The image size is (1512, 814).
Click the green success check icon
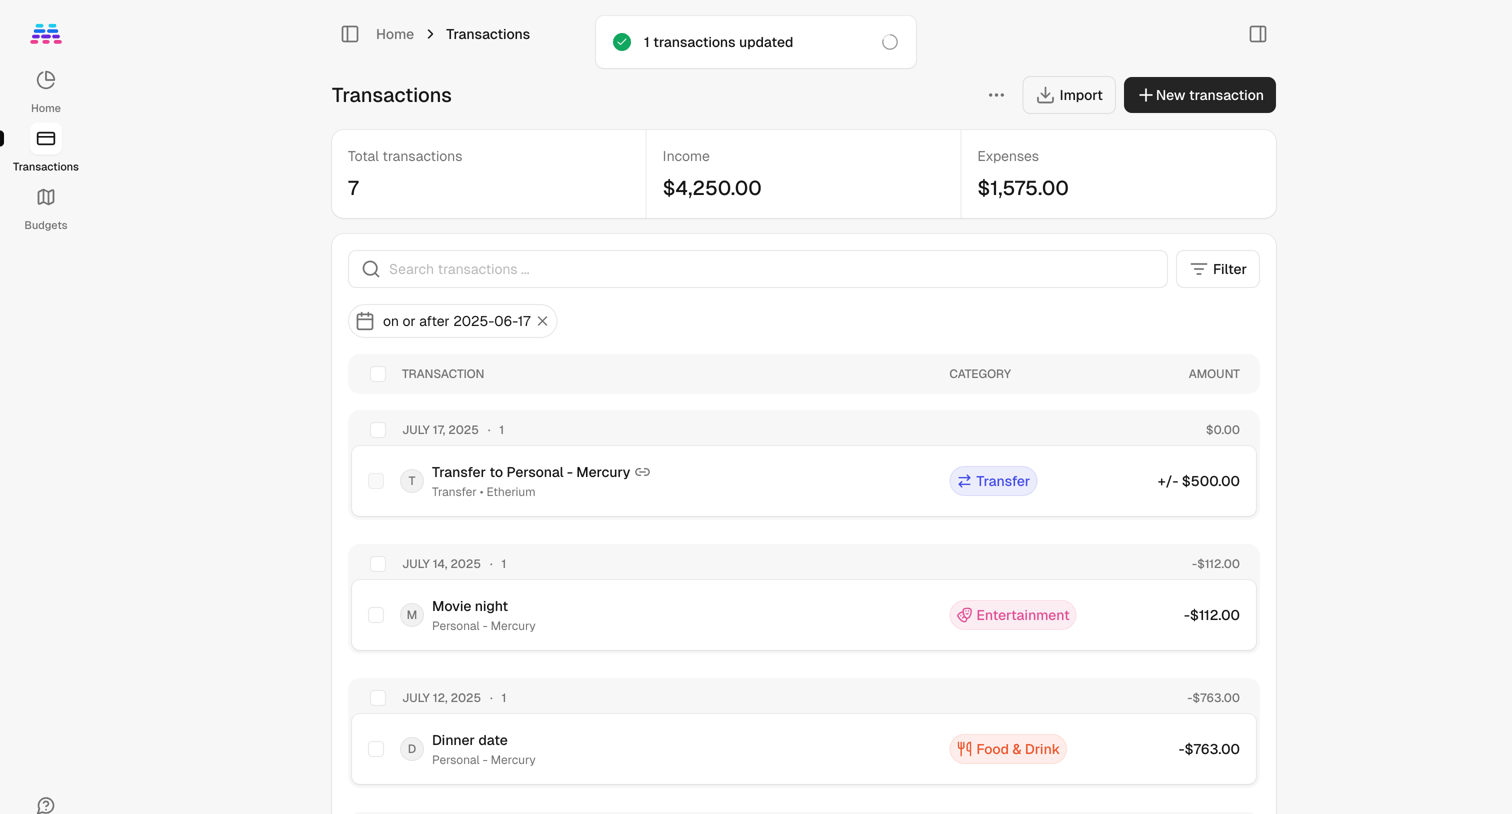(x=622, y=42)
